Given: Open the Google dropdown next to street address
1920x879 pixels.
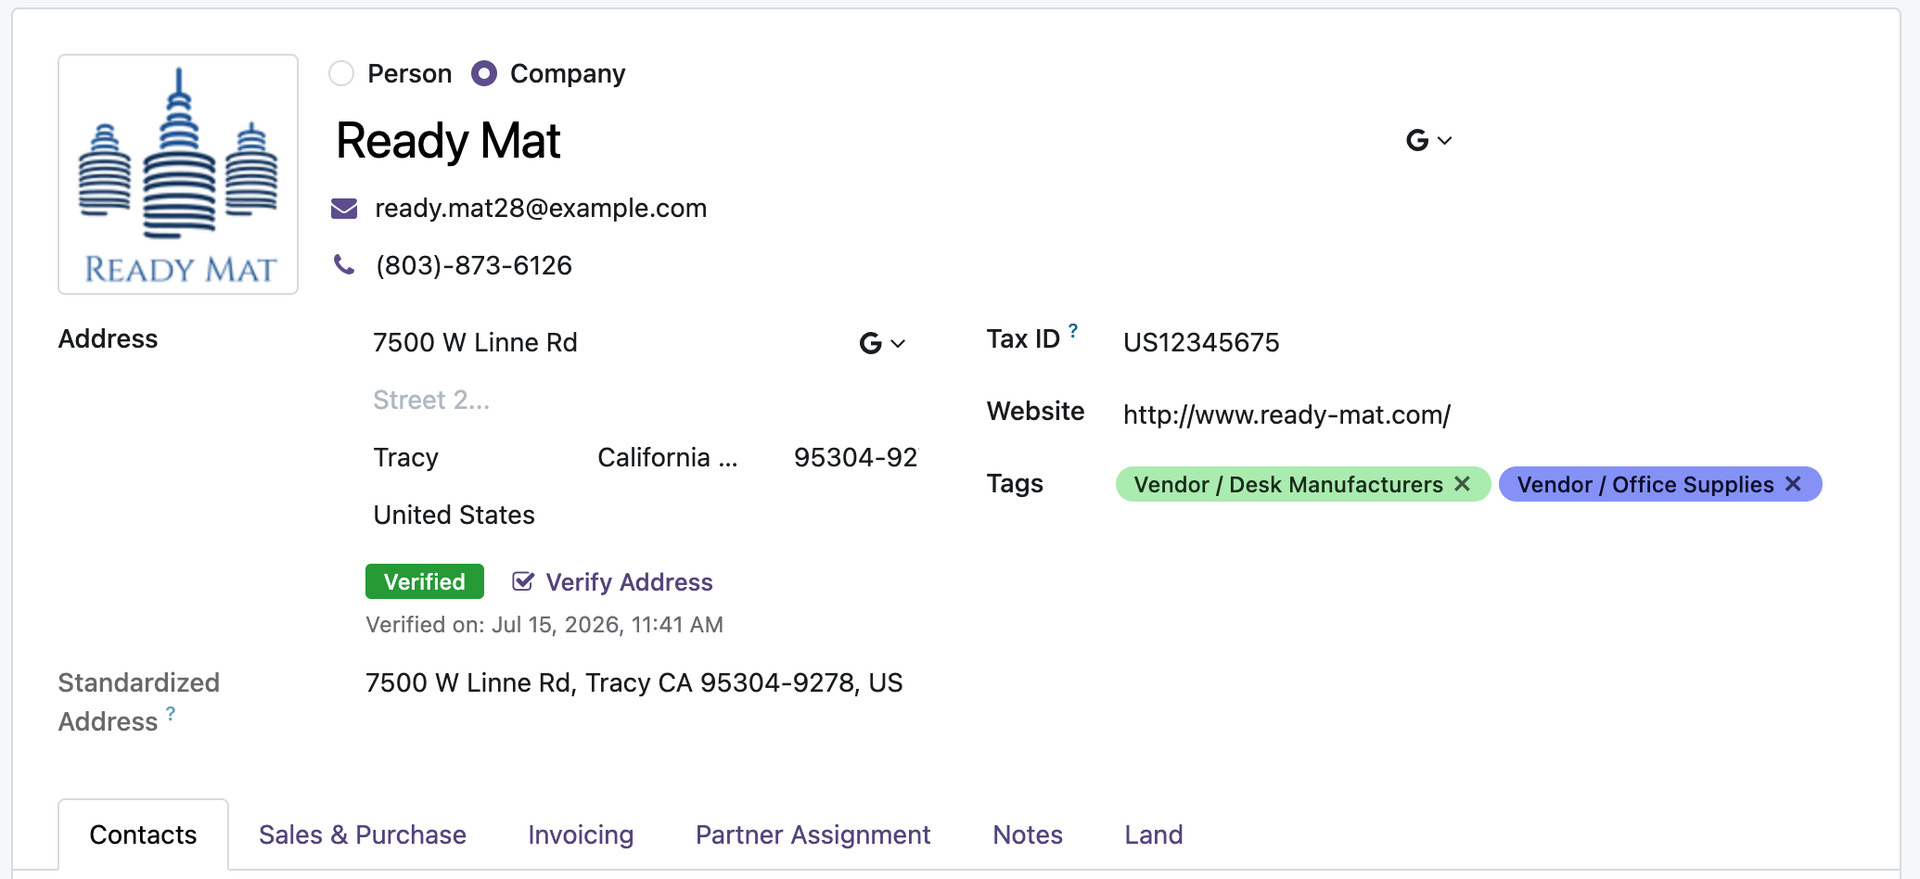Looking at the screenshot, I should pos(882,343).
